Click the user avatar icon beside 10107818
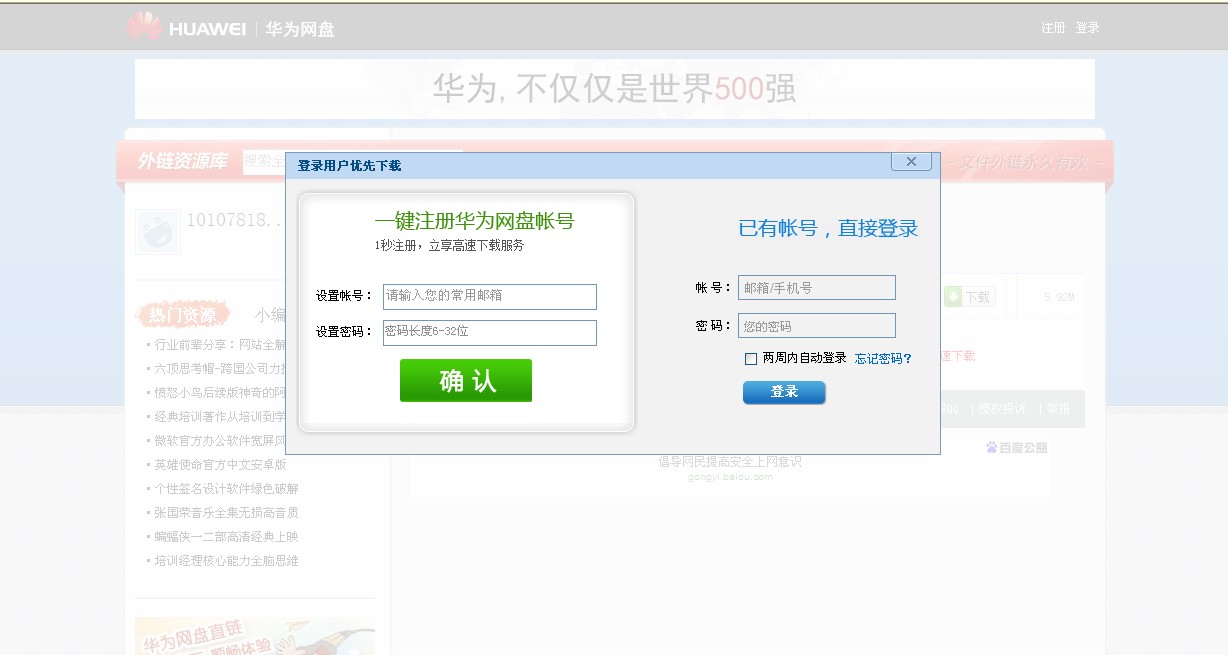 pyautogui.click(x=158, y=232)
